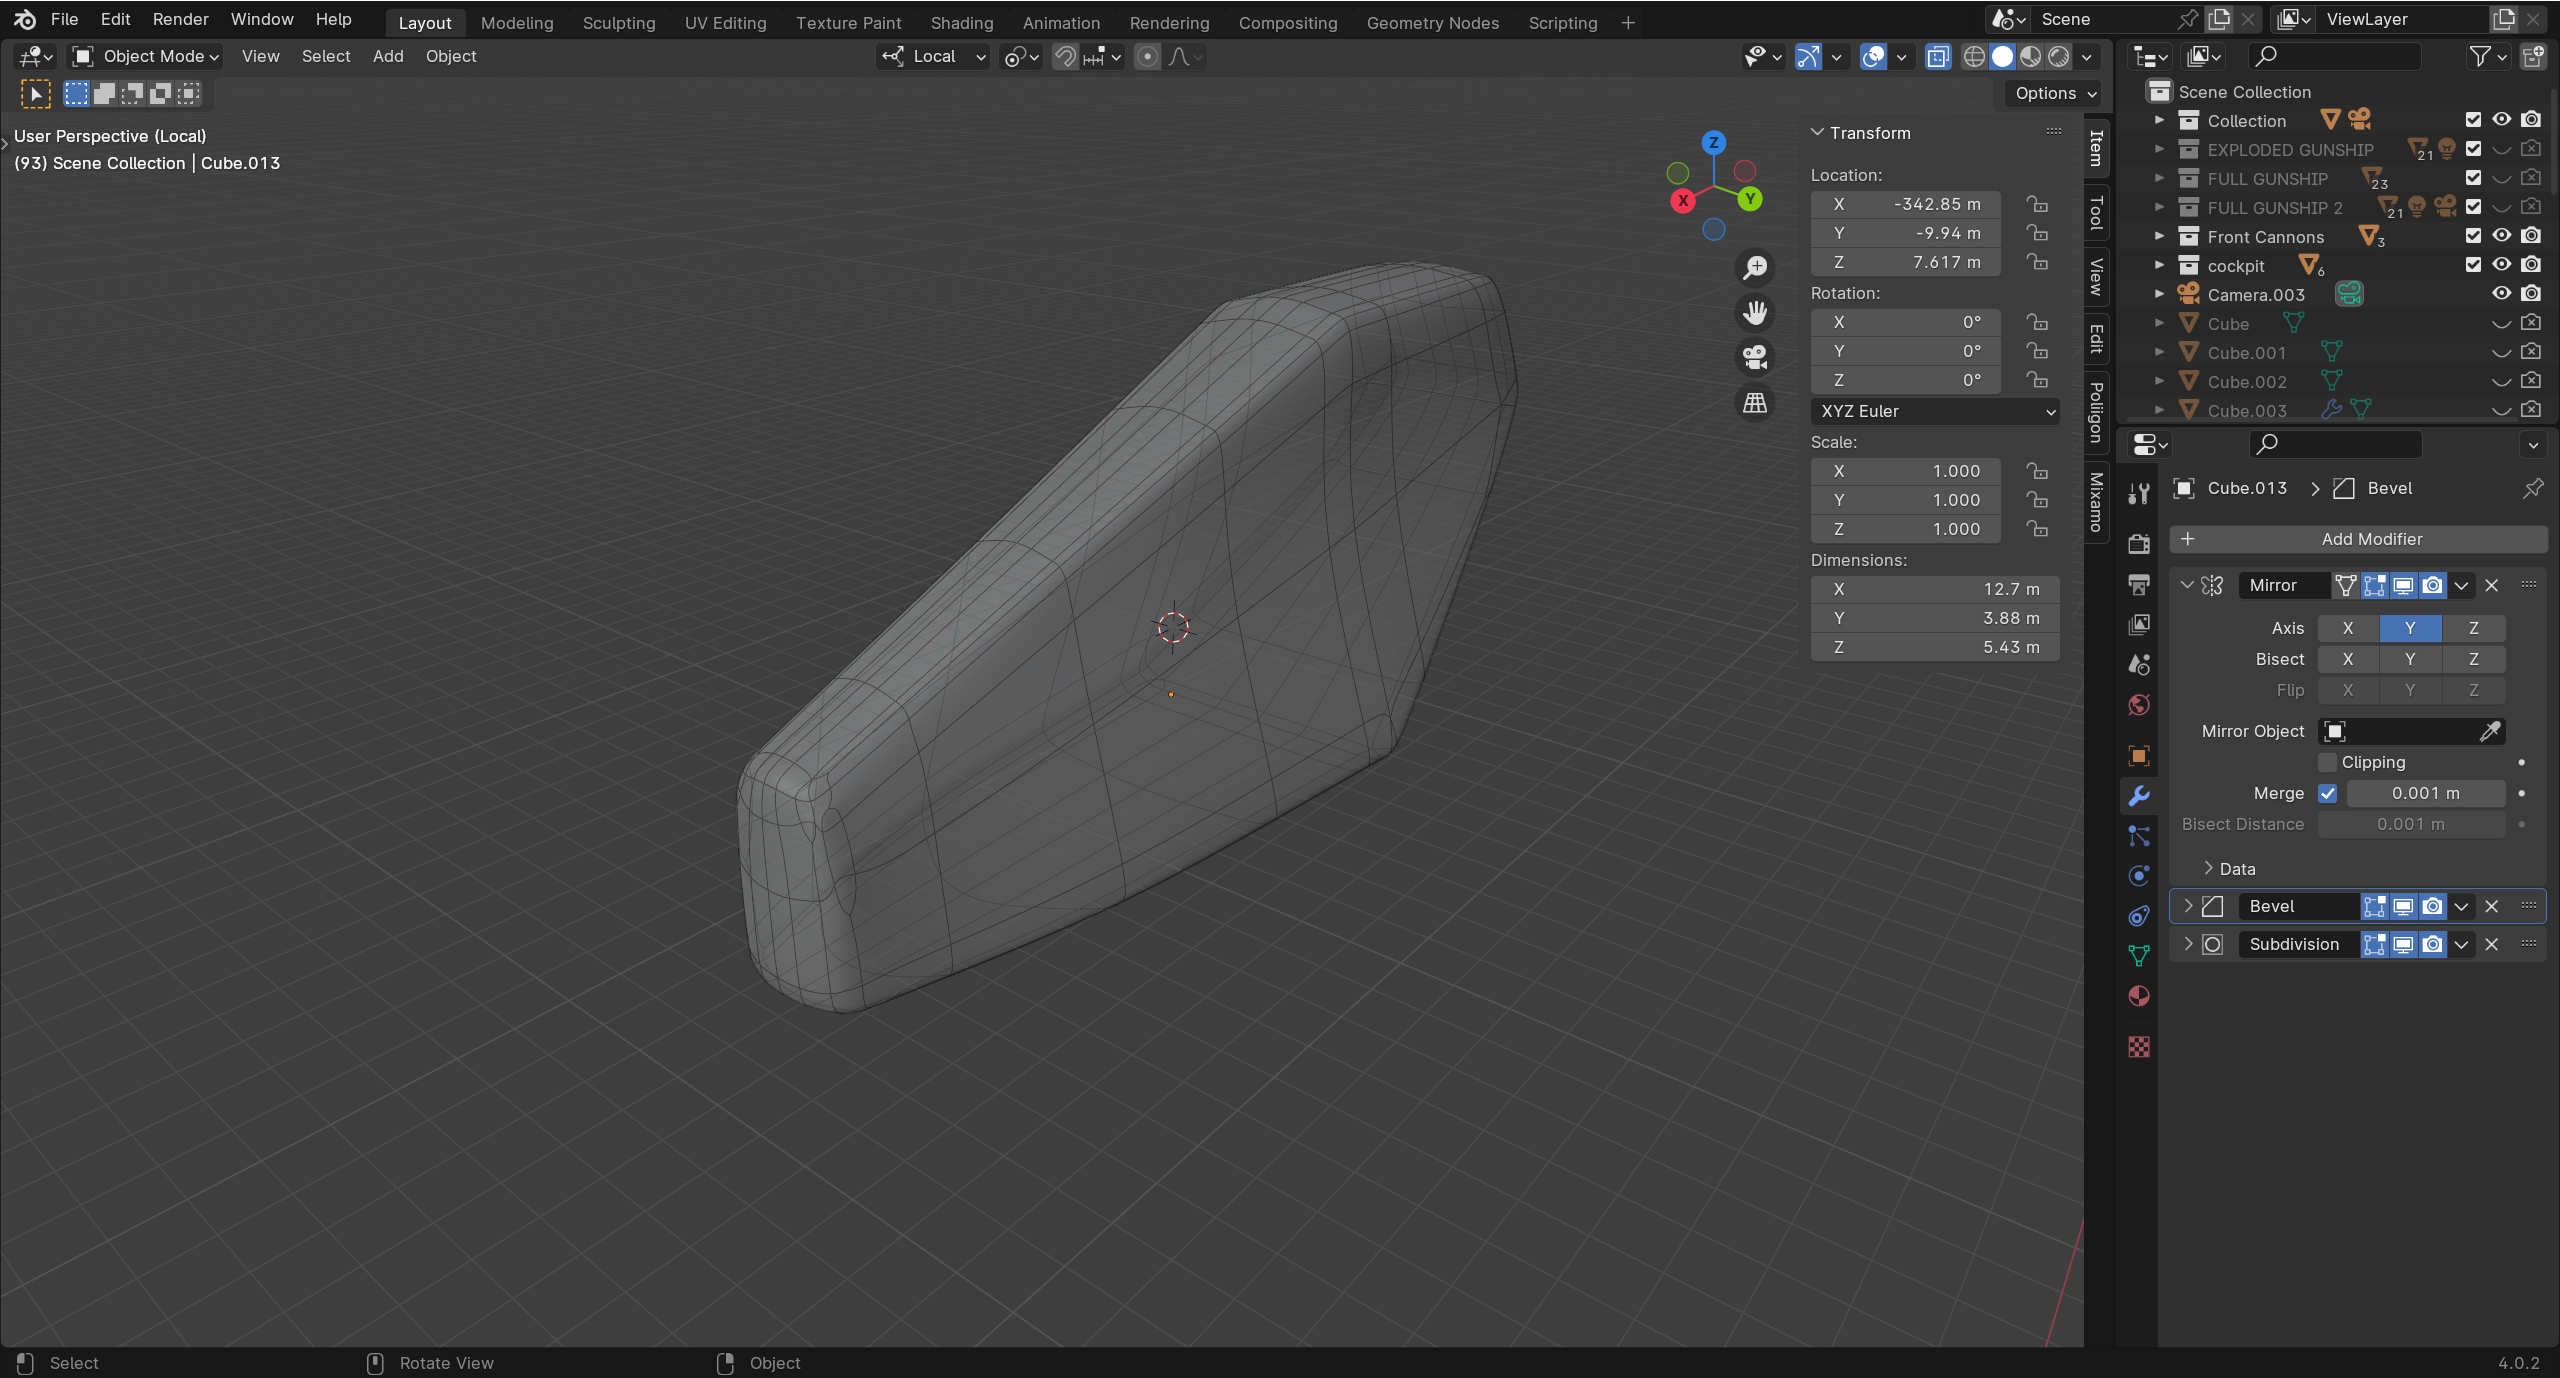Click the Scene name field
Image resolution: width=2560 pixels, height=1378 pixels.
[2099, 19]
